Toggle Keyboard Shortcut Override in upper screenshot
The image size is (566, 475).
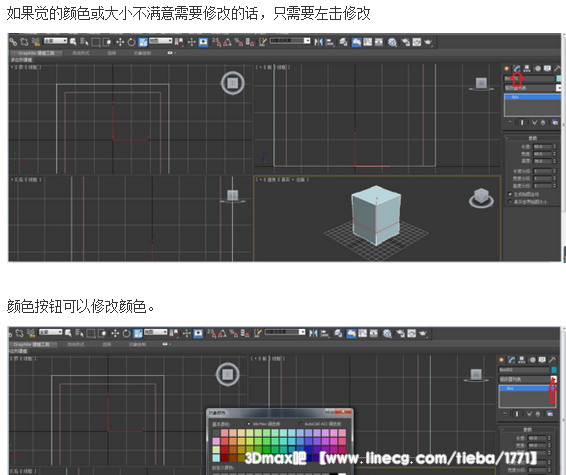[x=203, y=42]
